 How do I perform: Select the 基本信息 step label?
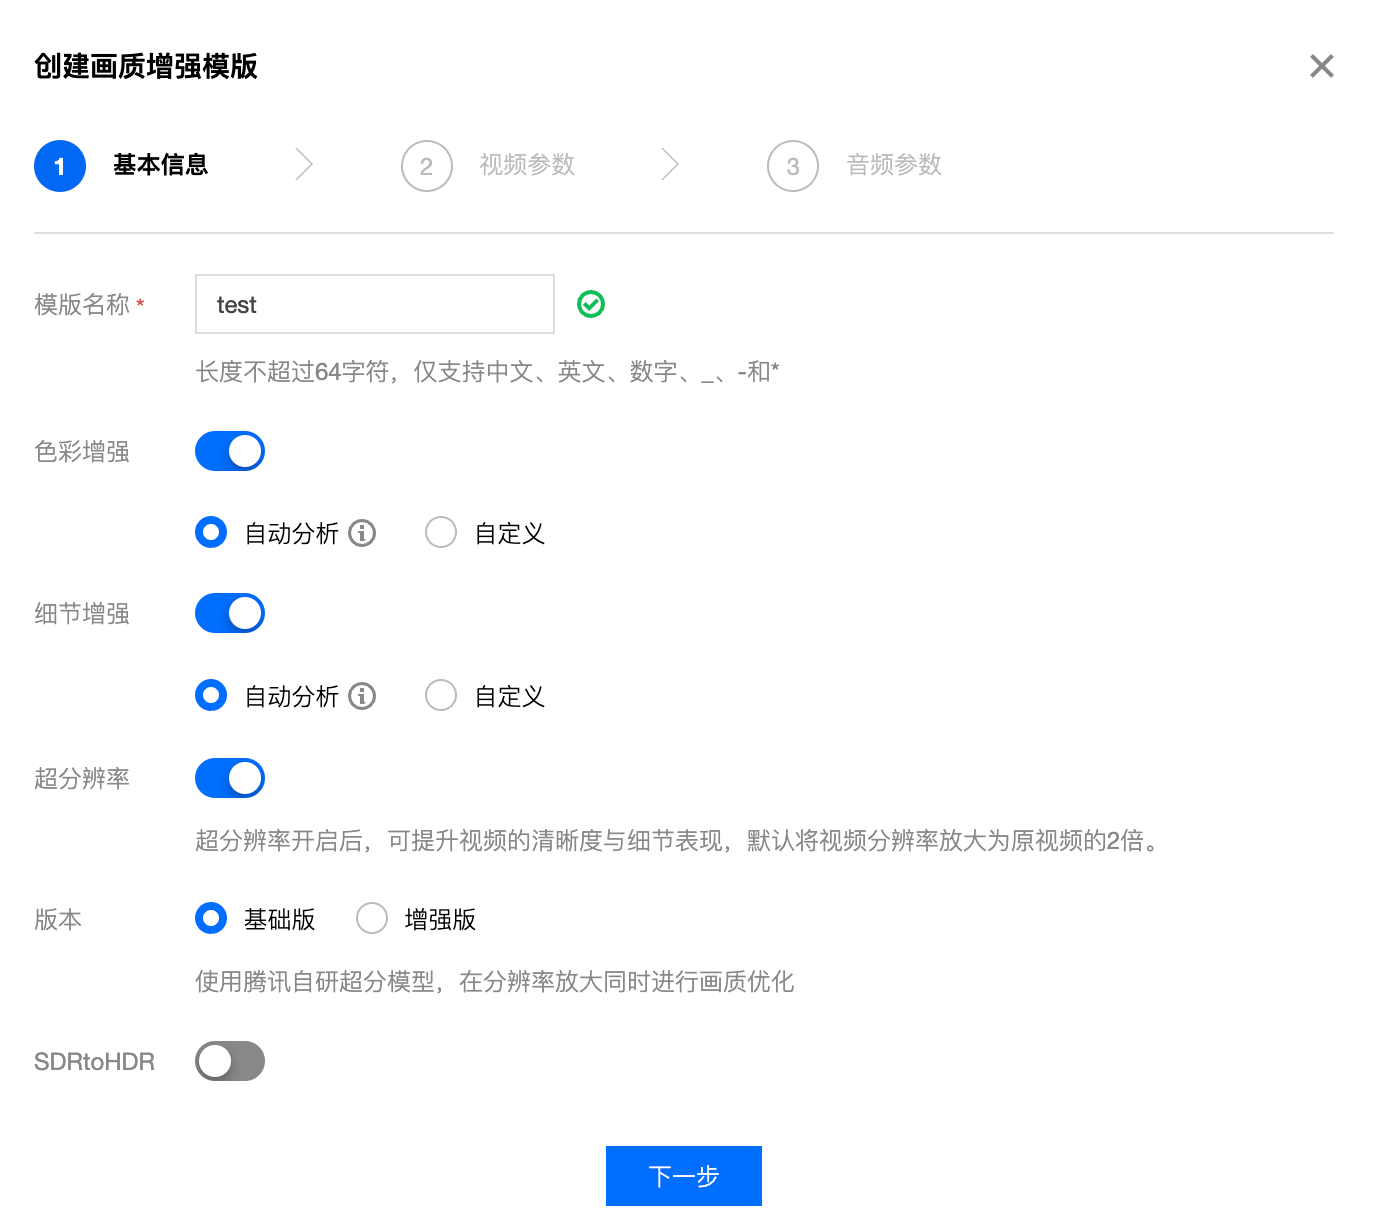tap(160, 165)
